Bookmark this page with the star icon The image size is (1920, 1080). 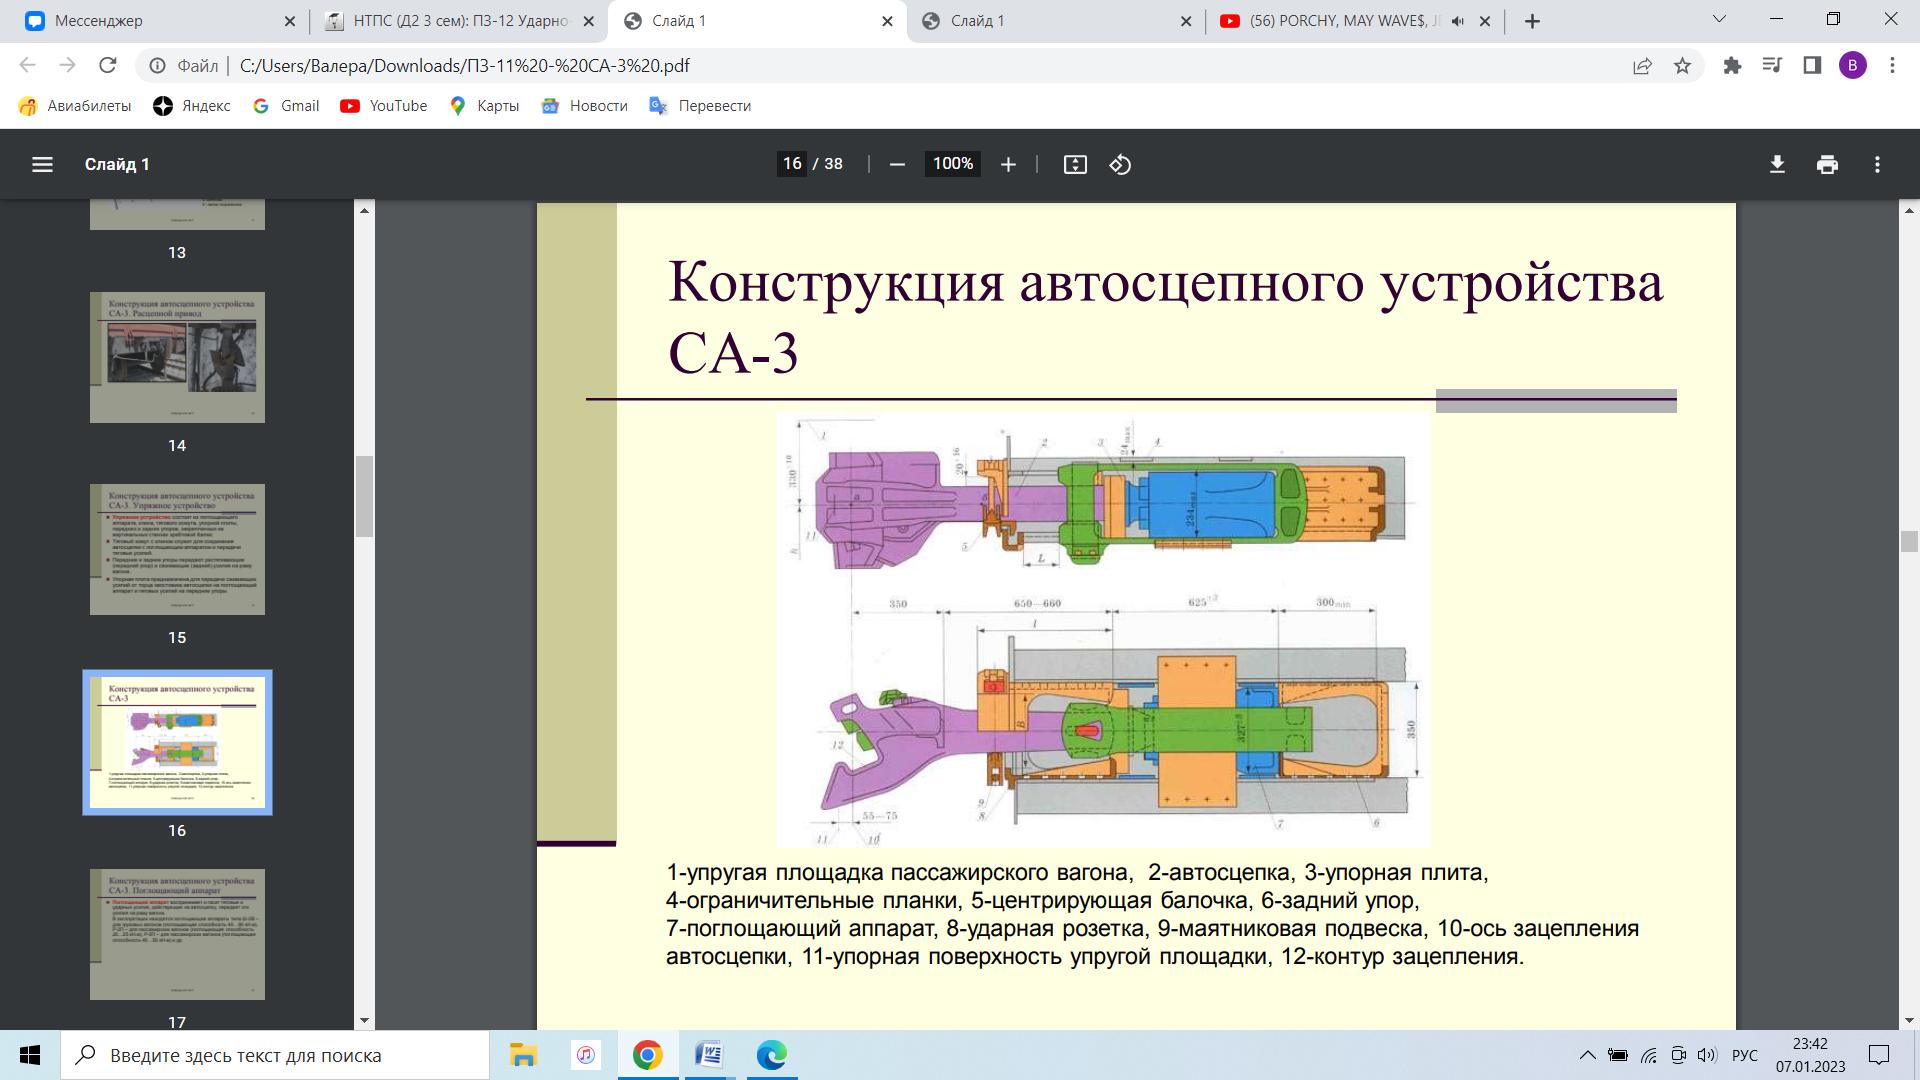[1682, 66]
